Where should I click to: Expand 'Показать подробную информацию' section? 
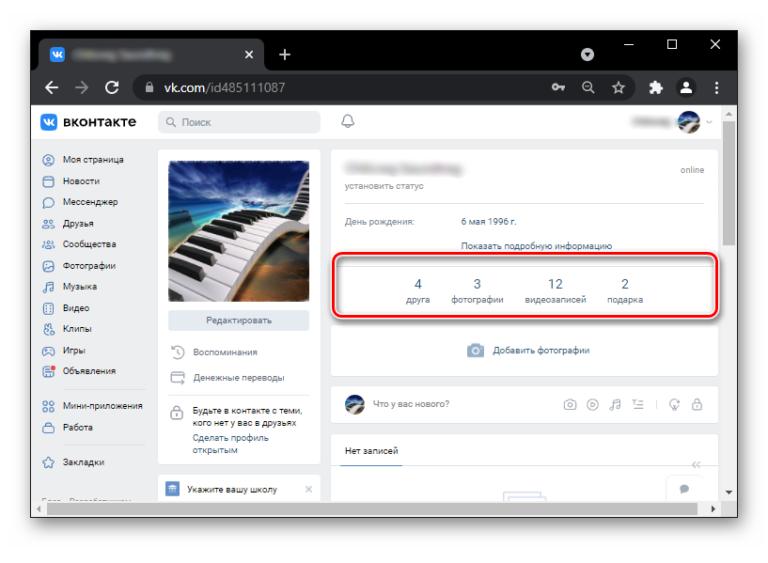pos(536,246)
